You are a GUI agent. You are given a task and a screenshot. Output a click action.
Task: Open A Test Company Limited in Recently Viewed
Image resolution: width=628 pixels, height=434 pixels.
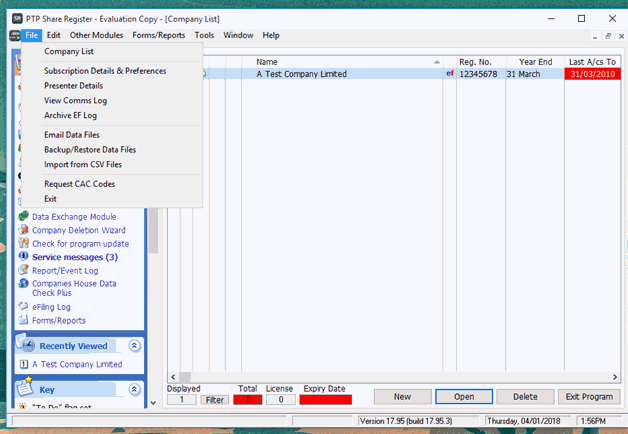coord(77,364)
